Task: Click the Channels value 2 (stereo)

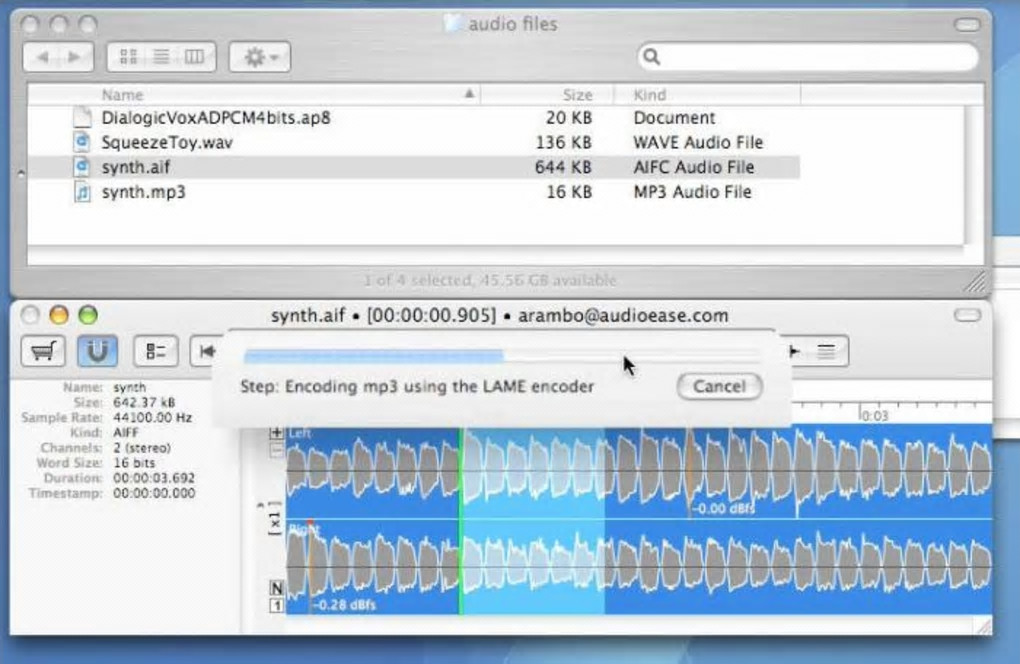Action: [x=142, y=447]
